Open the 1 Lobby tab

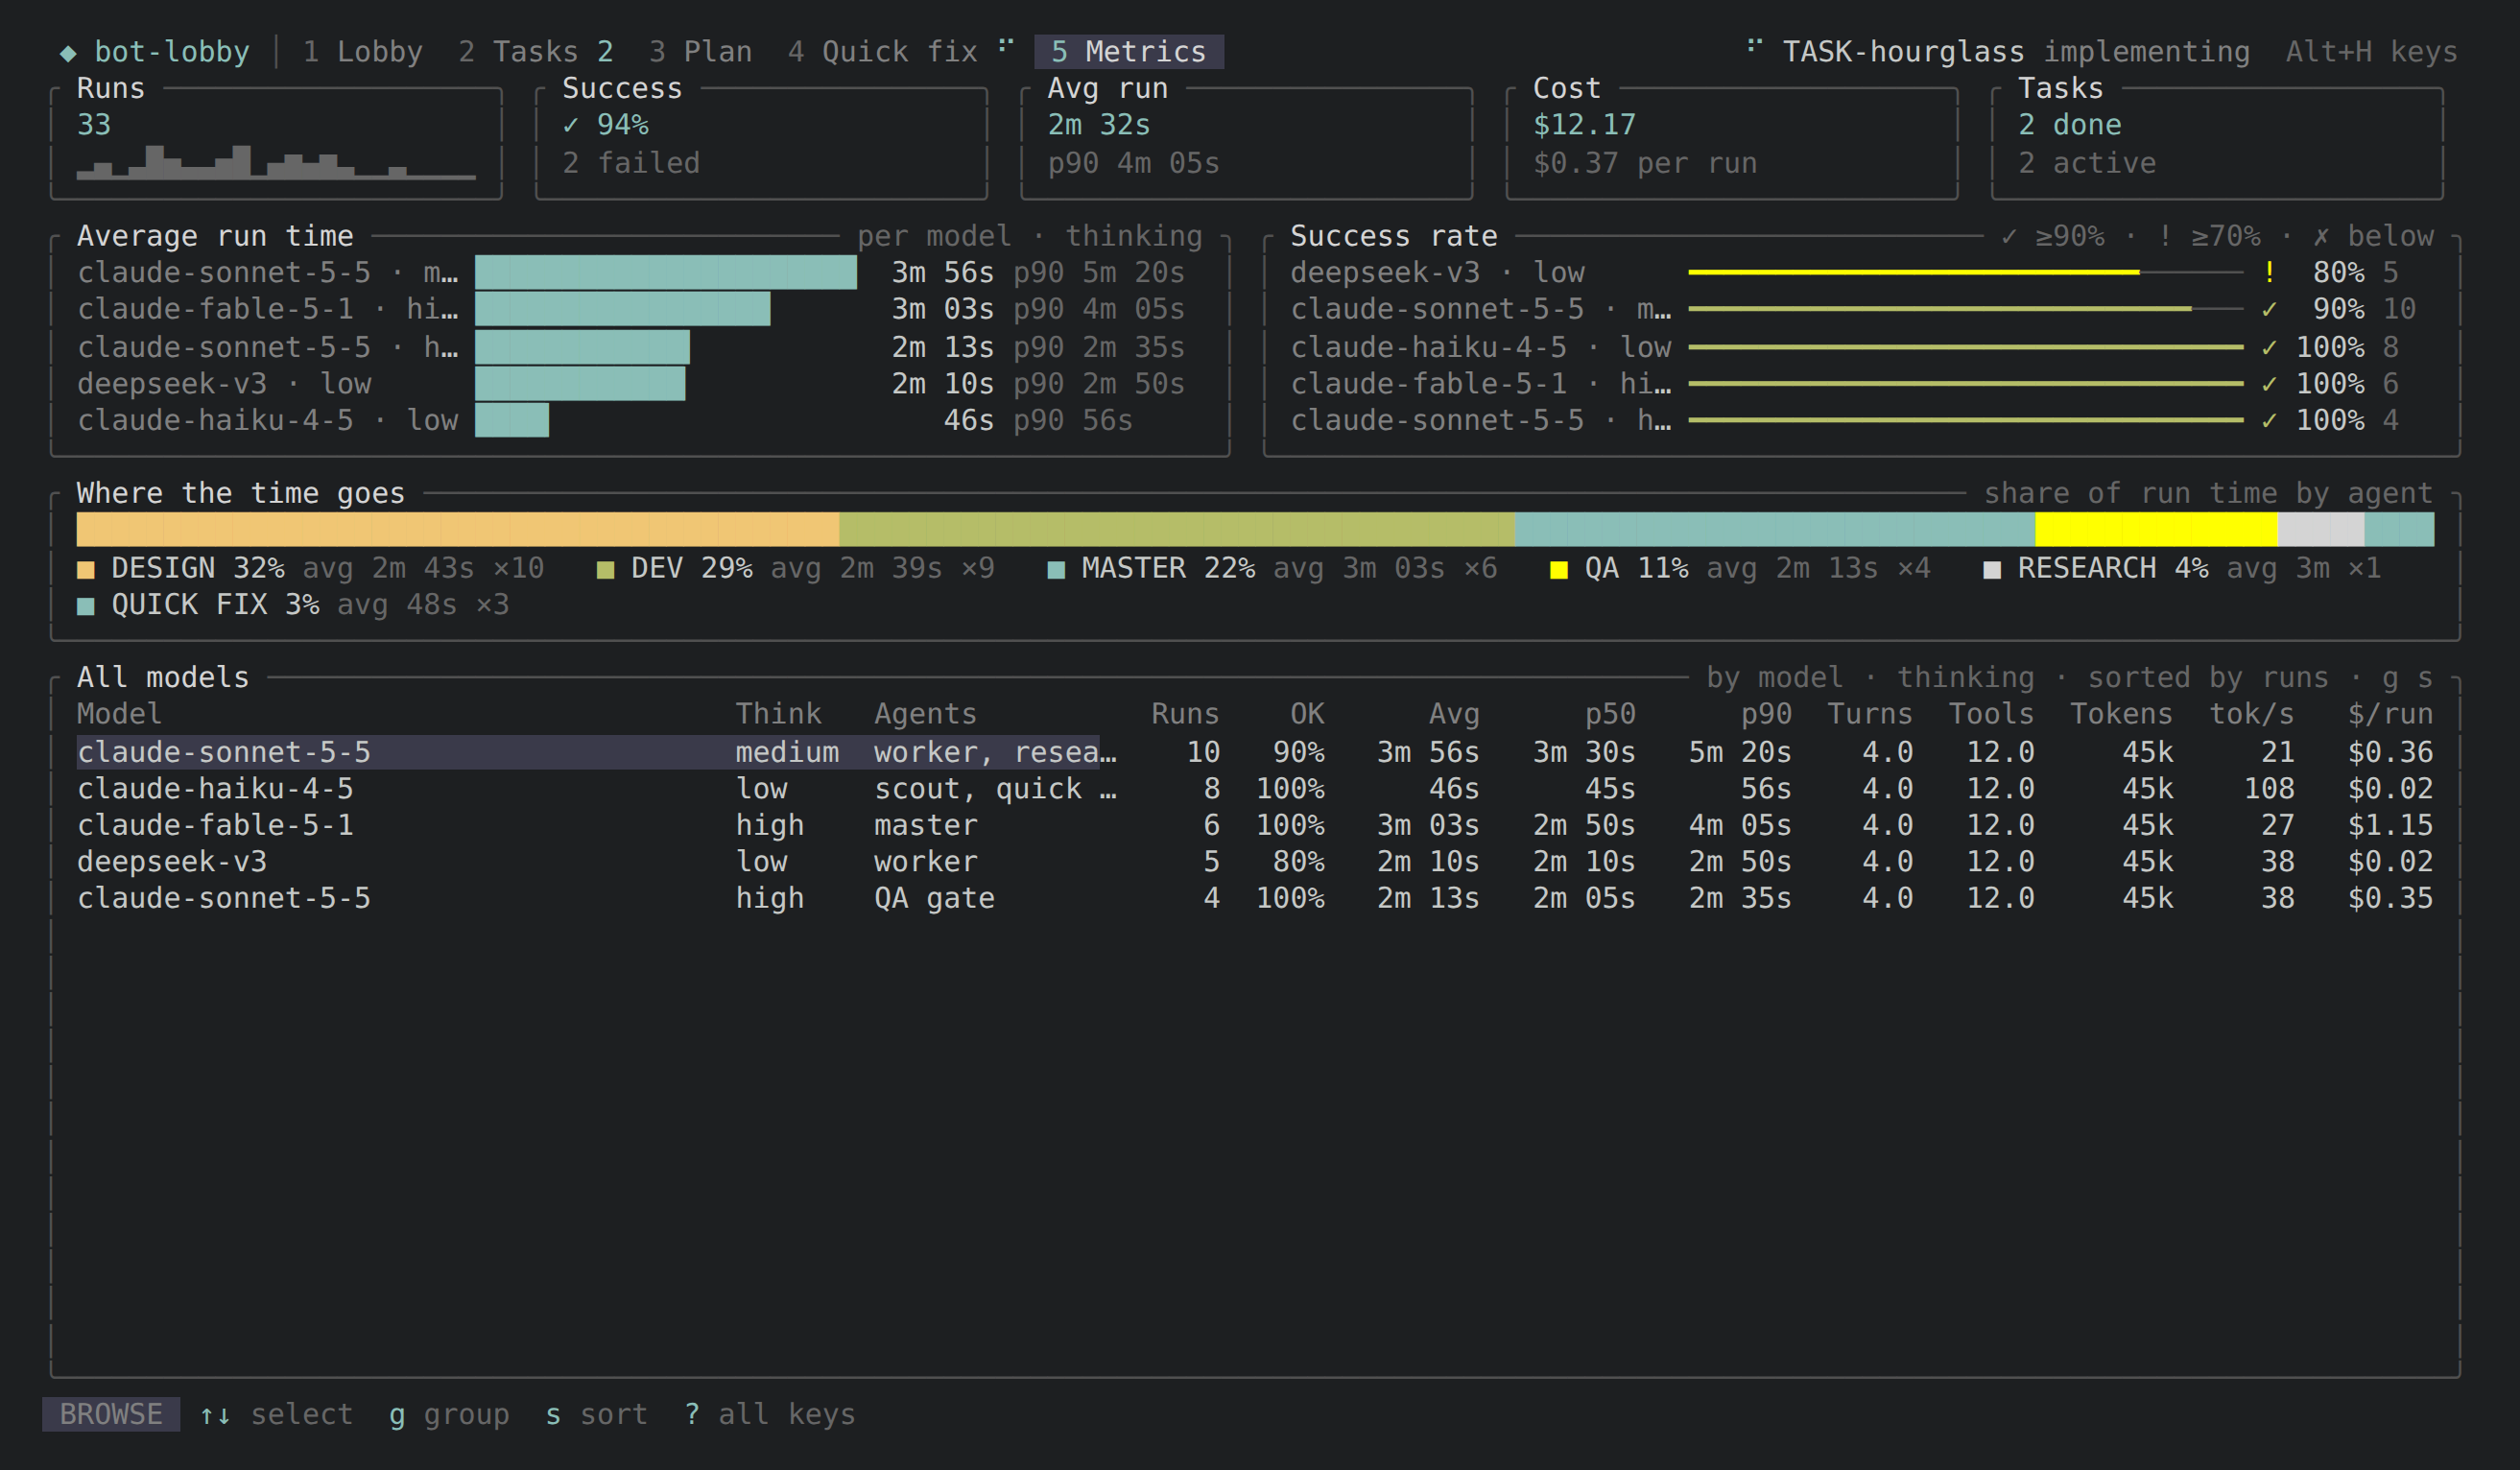pyautogui.click(x=362, y=51)
